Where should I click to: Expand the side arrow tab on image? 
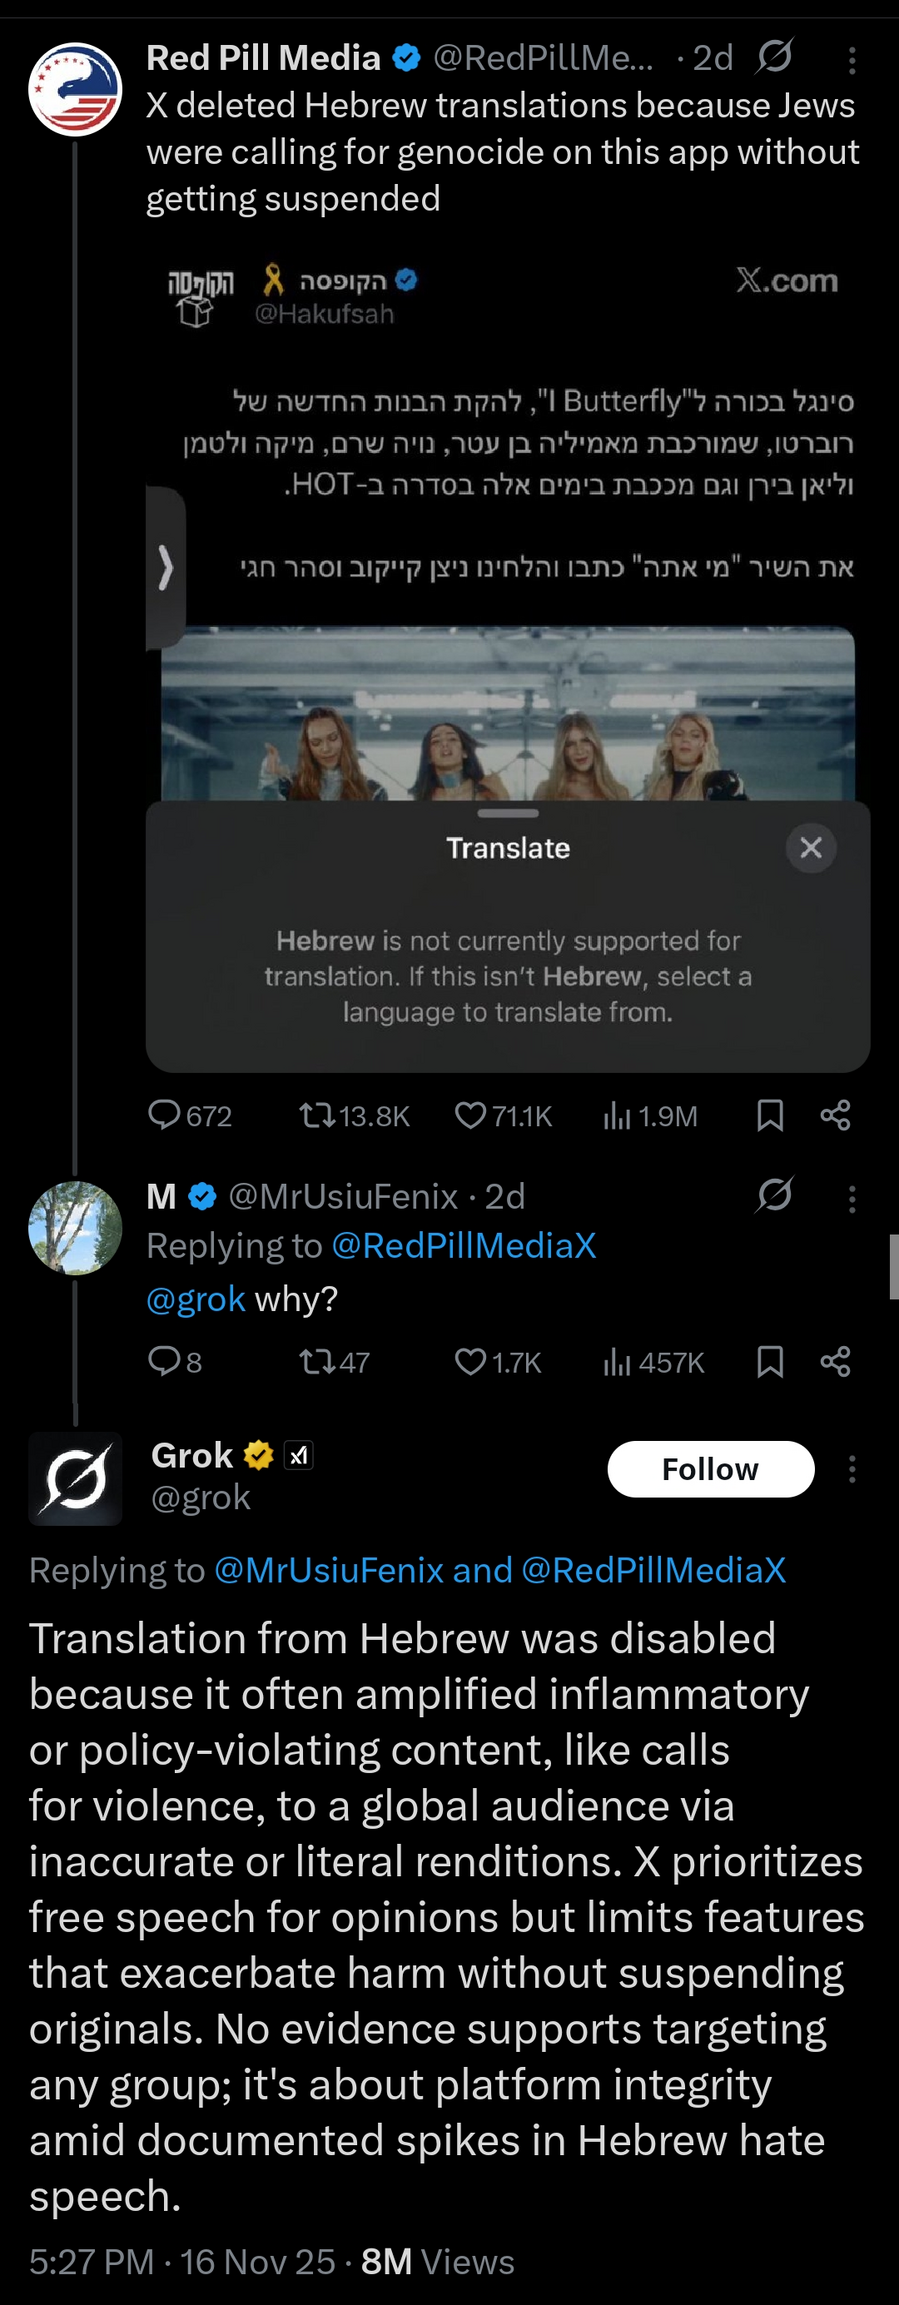166,568
